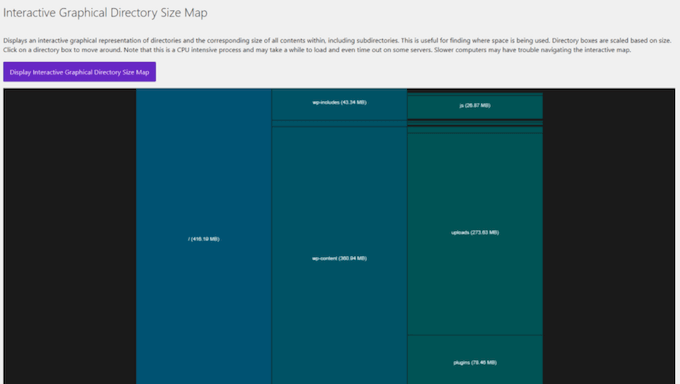Open the wp-includes (43.34 MB) box

[x=339, y=104]
